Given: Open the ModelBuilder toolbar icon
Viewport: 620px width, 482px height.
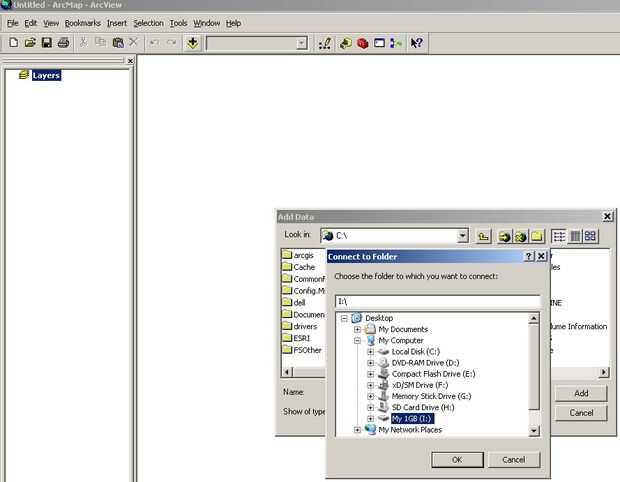Looking at the screenshot, I should [396, 43].
